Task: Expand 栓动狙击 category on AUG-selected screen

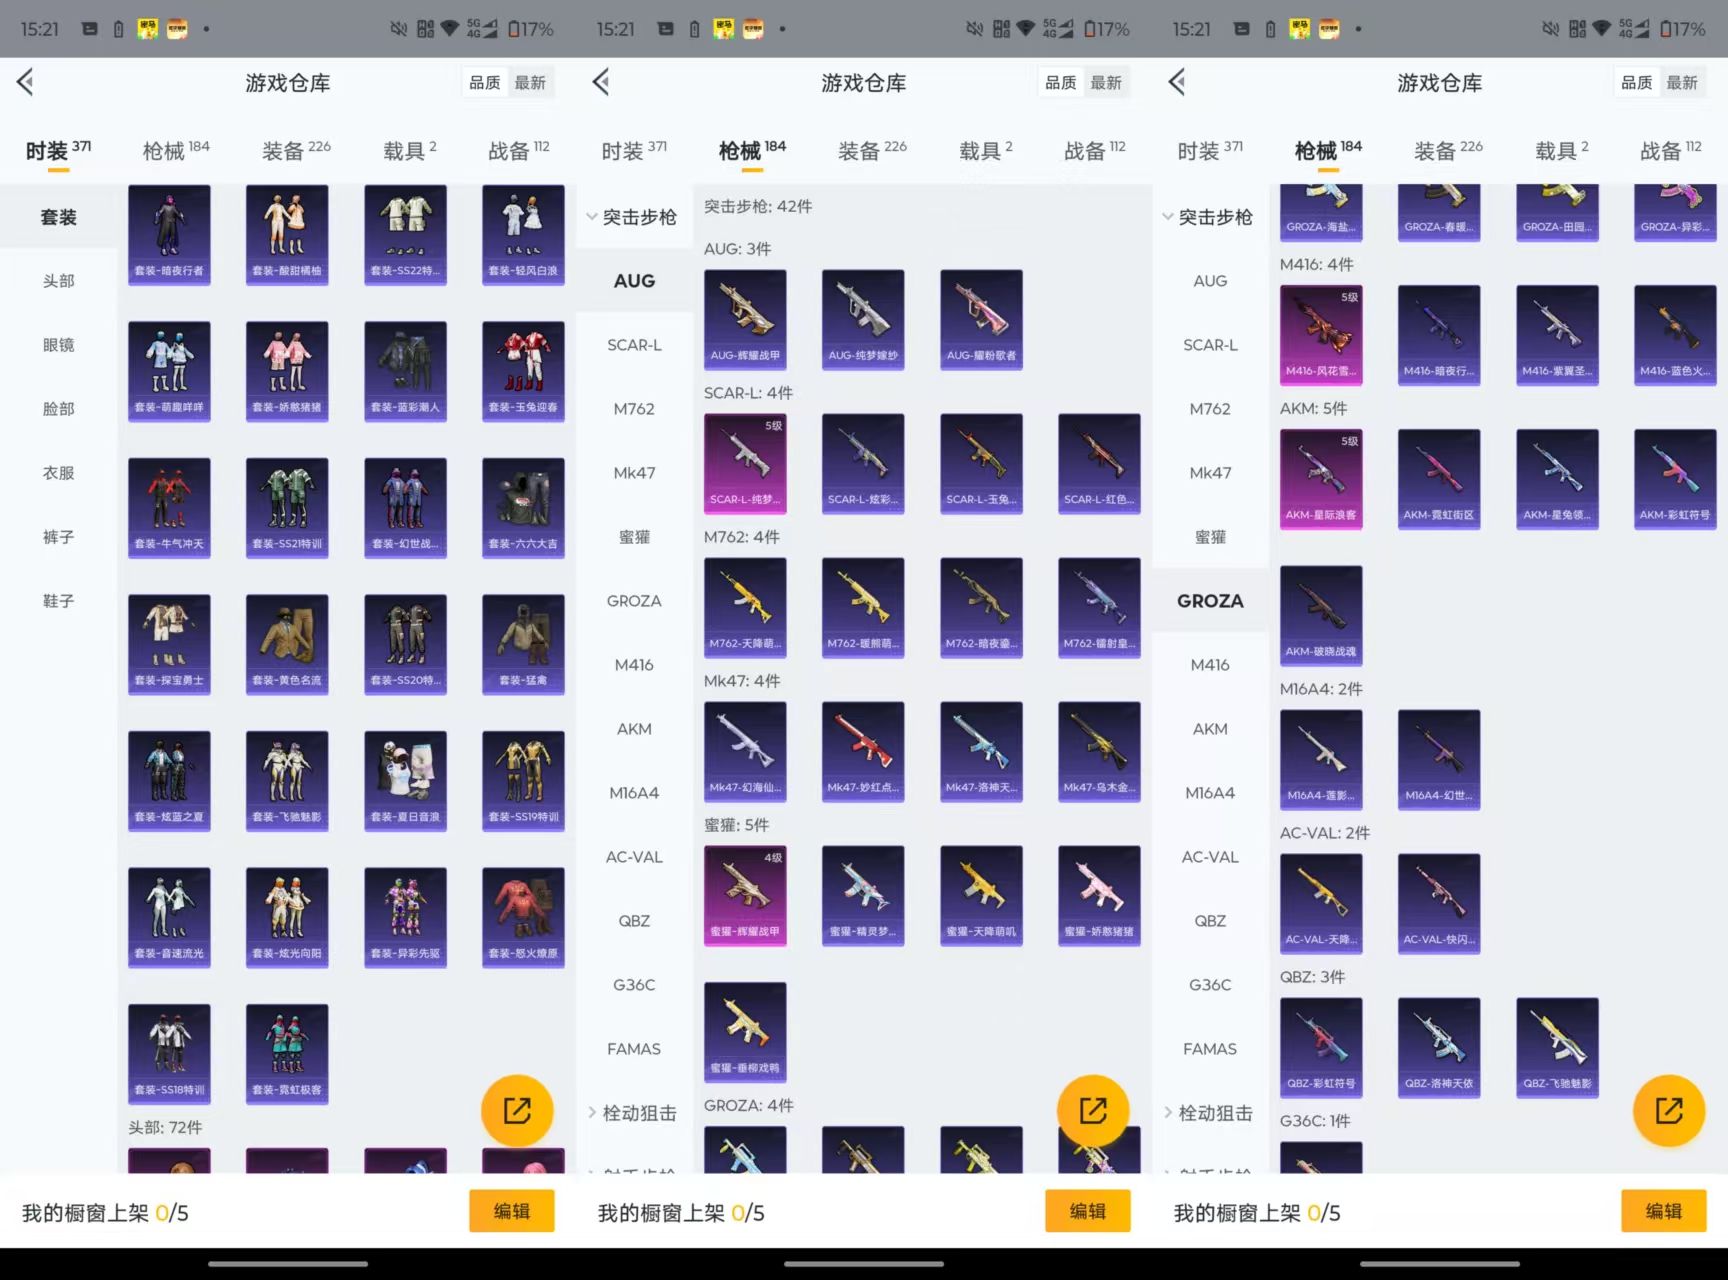Action: point(633,1113)
